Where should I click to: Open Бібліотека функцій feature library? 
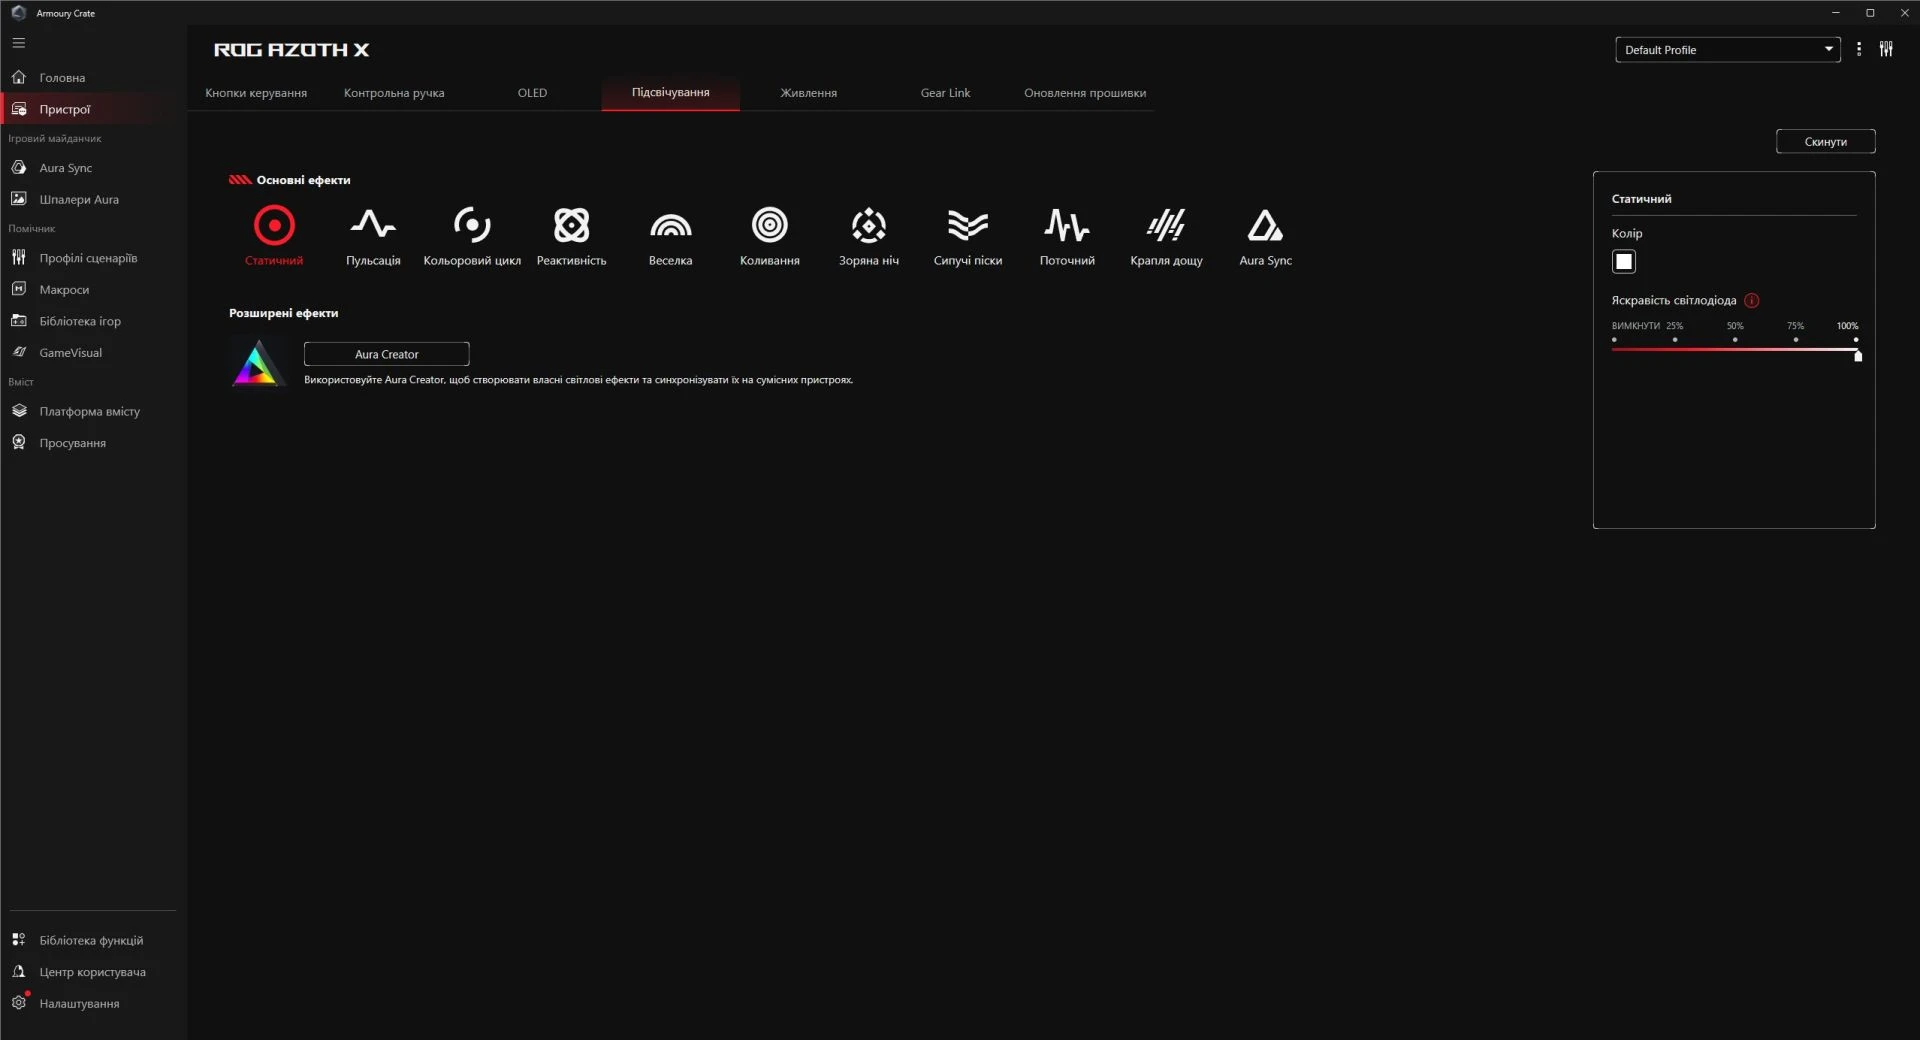point(93,940)
